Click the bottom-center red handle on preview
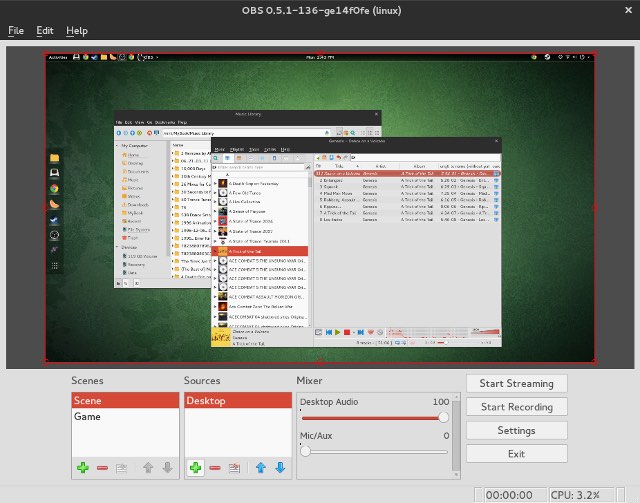The height and width of the screenshot is (503, 640). [320, 362]
